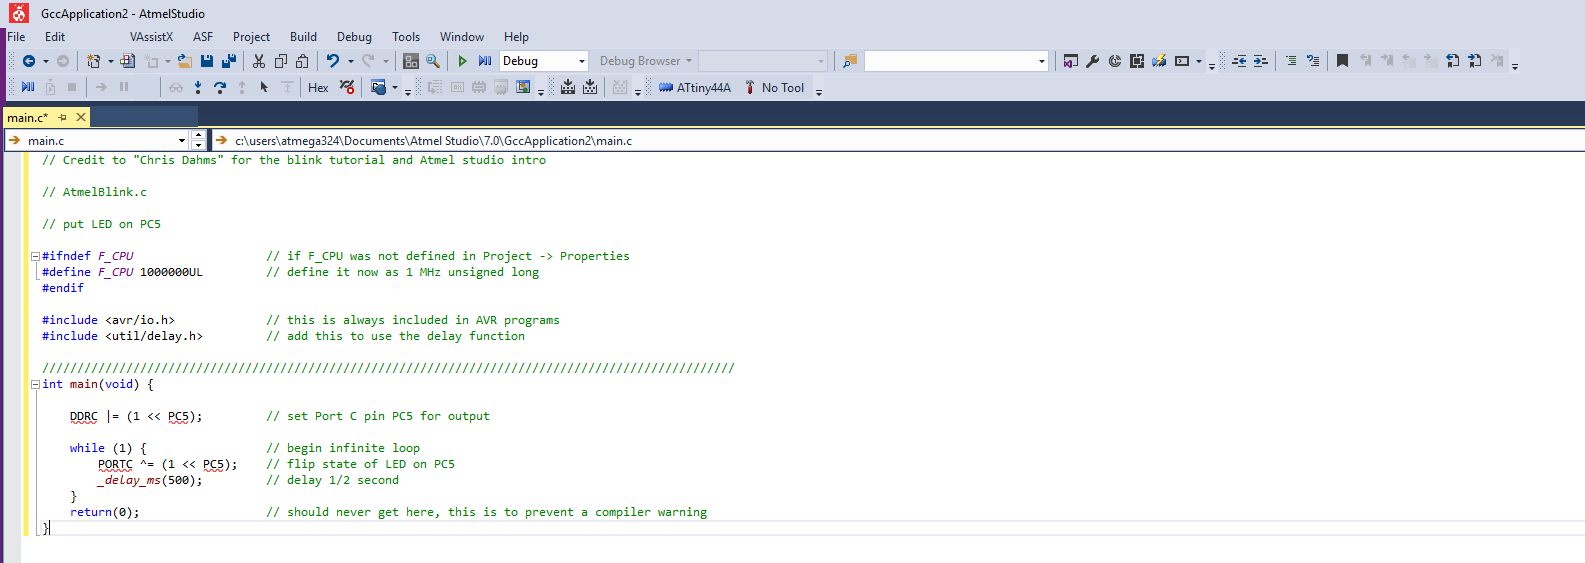Click the Save All icon
The image size is (1585, 563).
229,61
